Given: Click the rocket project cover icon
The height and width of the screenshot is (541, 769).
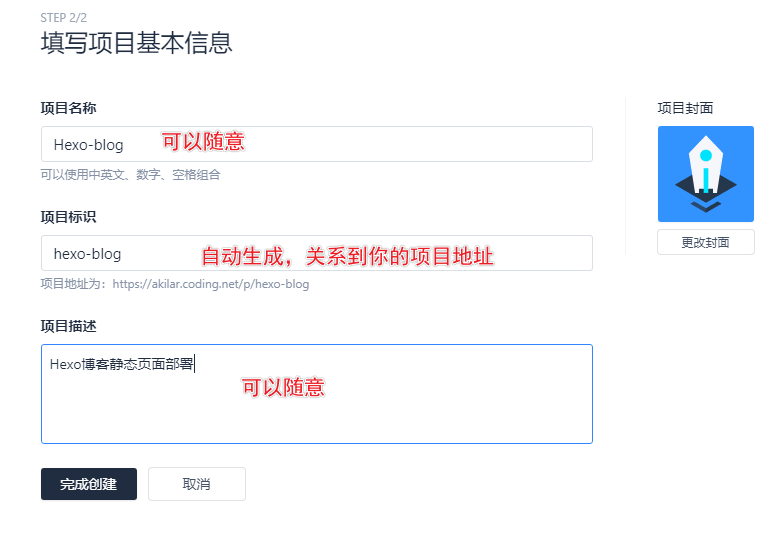Looking at the screenshot, I should click(x=705, y=174).
